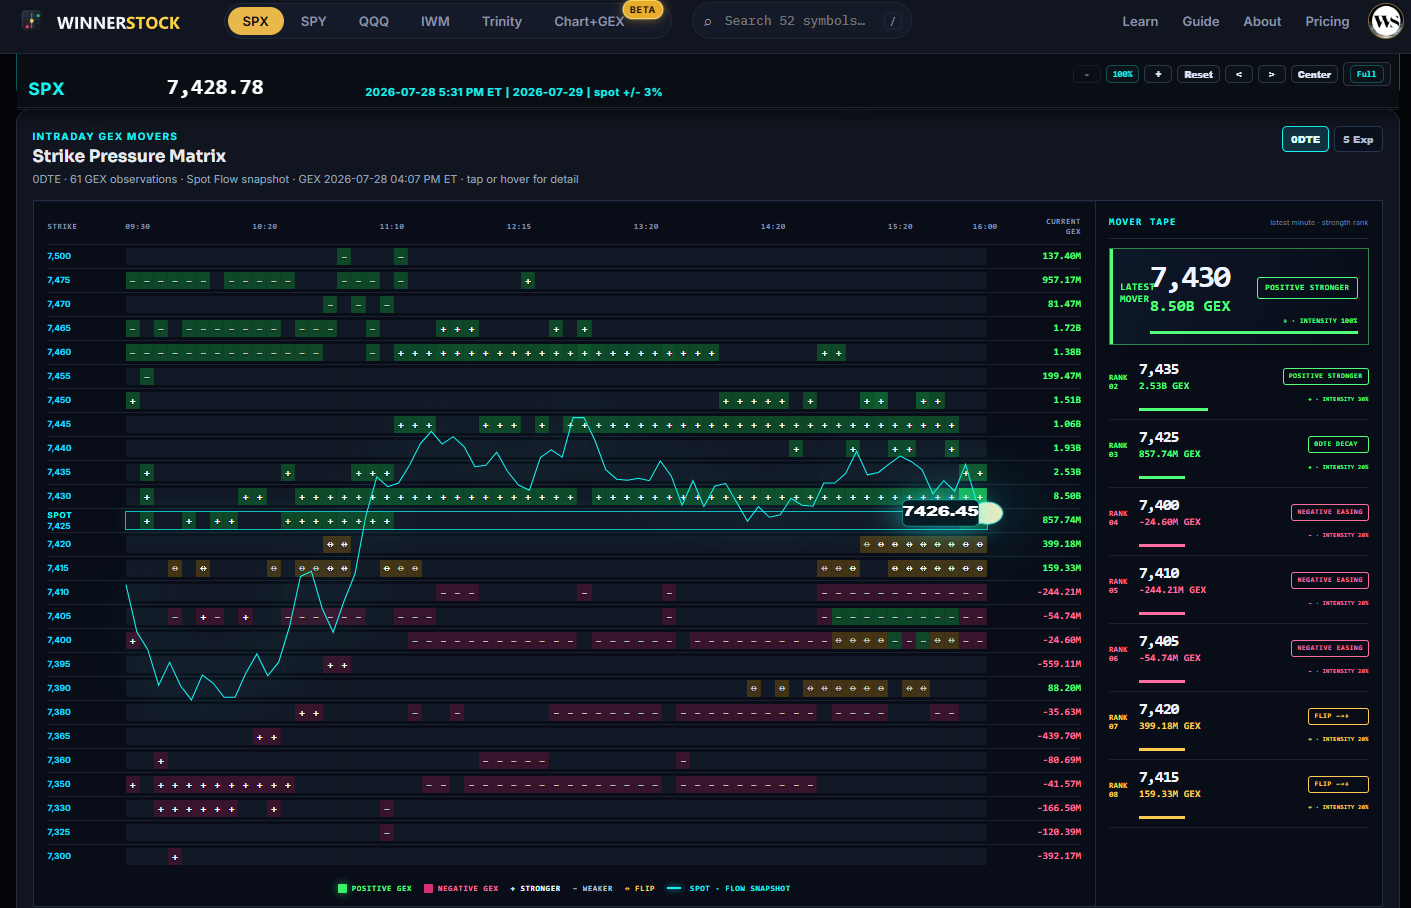
Task: Click the 7,500 strike row label
Action: point(59,256)
